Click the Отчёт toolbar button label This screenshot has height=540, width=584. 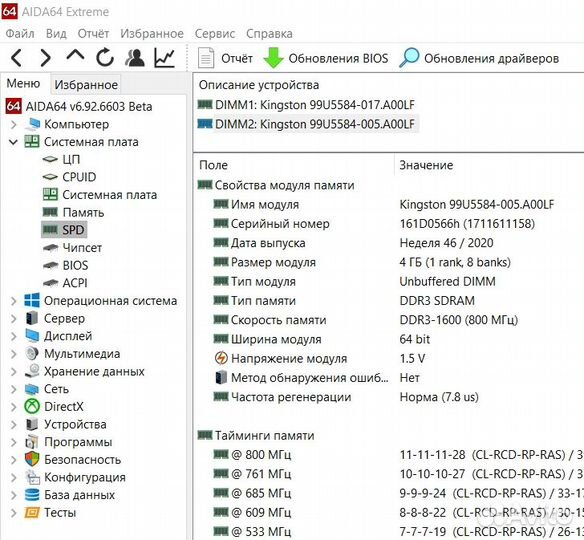pyautogui.click(x=237, y=58)
